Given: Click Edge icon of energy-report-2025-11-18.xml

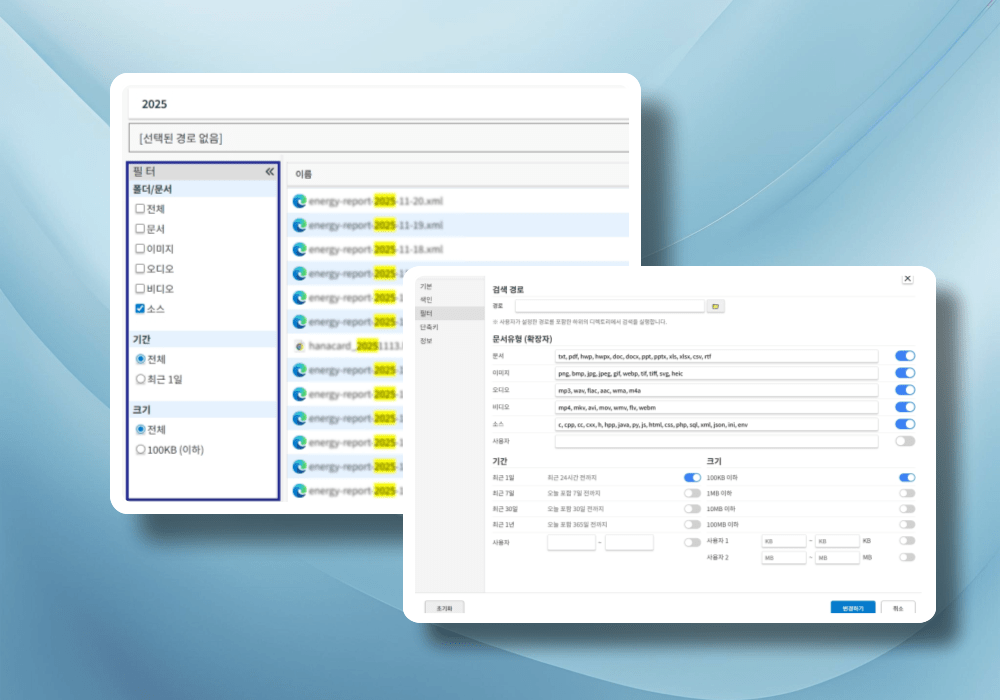Looking at the screenshot, I should 299,249.
